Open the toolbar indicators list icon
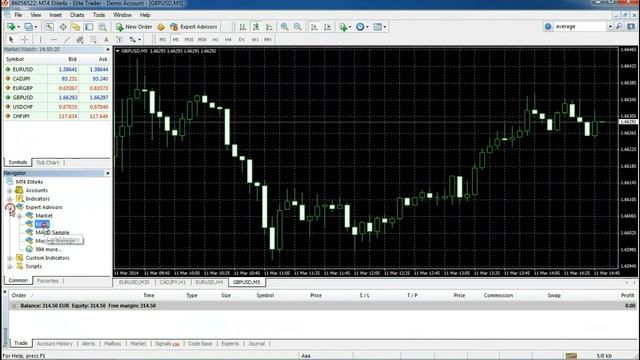 [343, 27]
